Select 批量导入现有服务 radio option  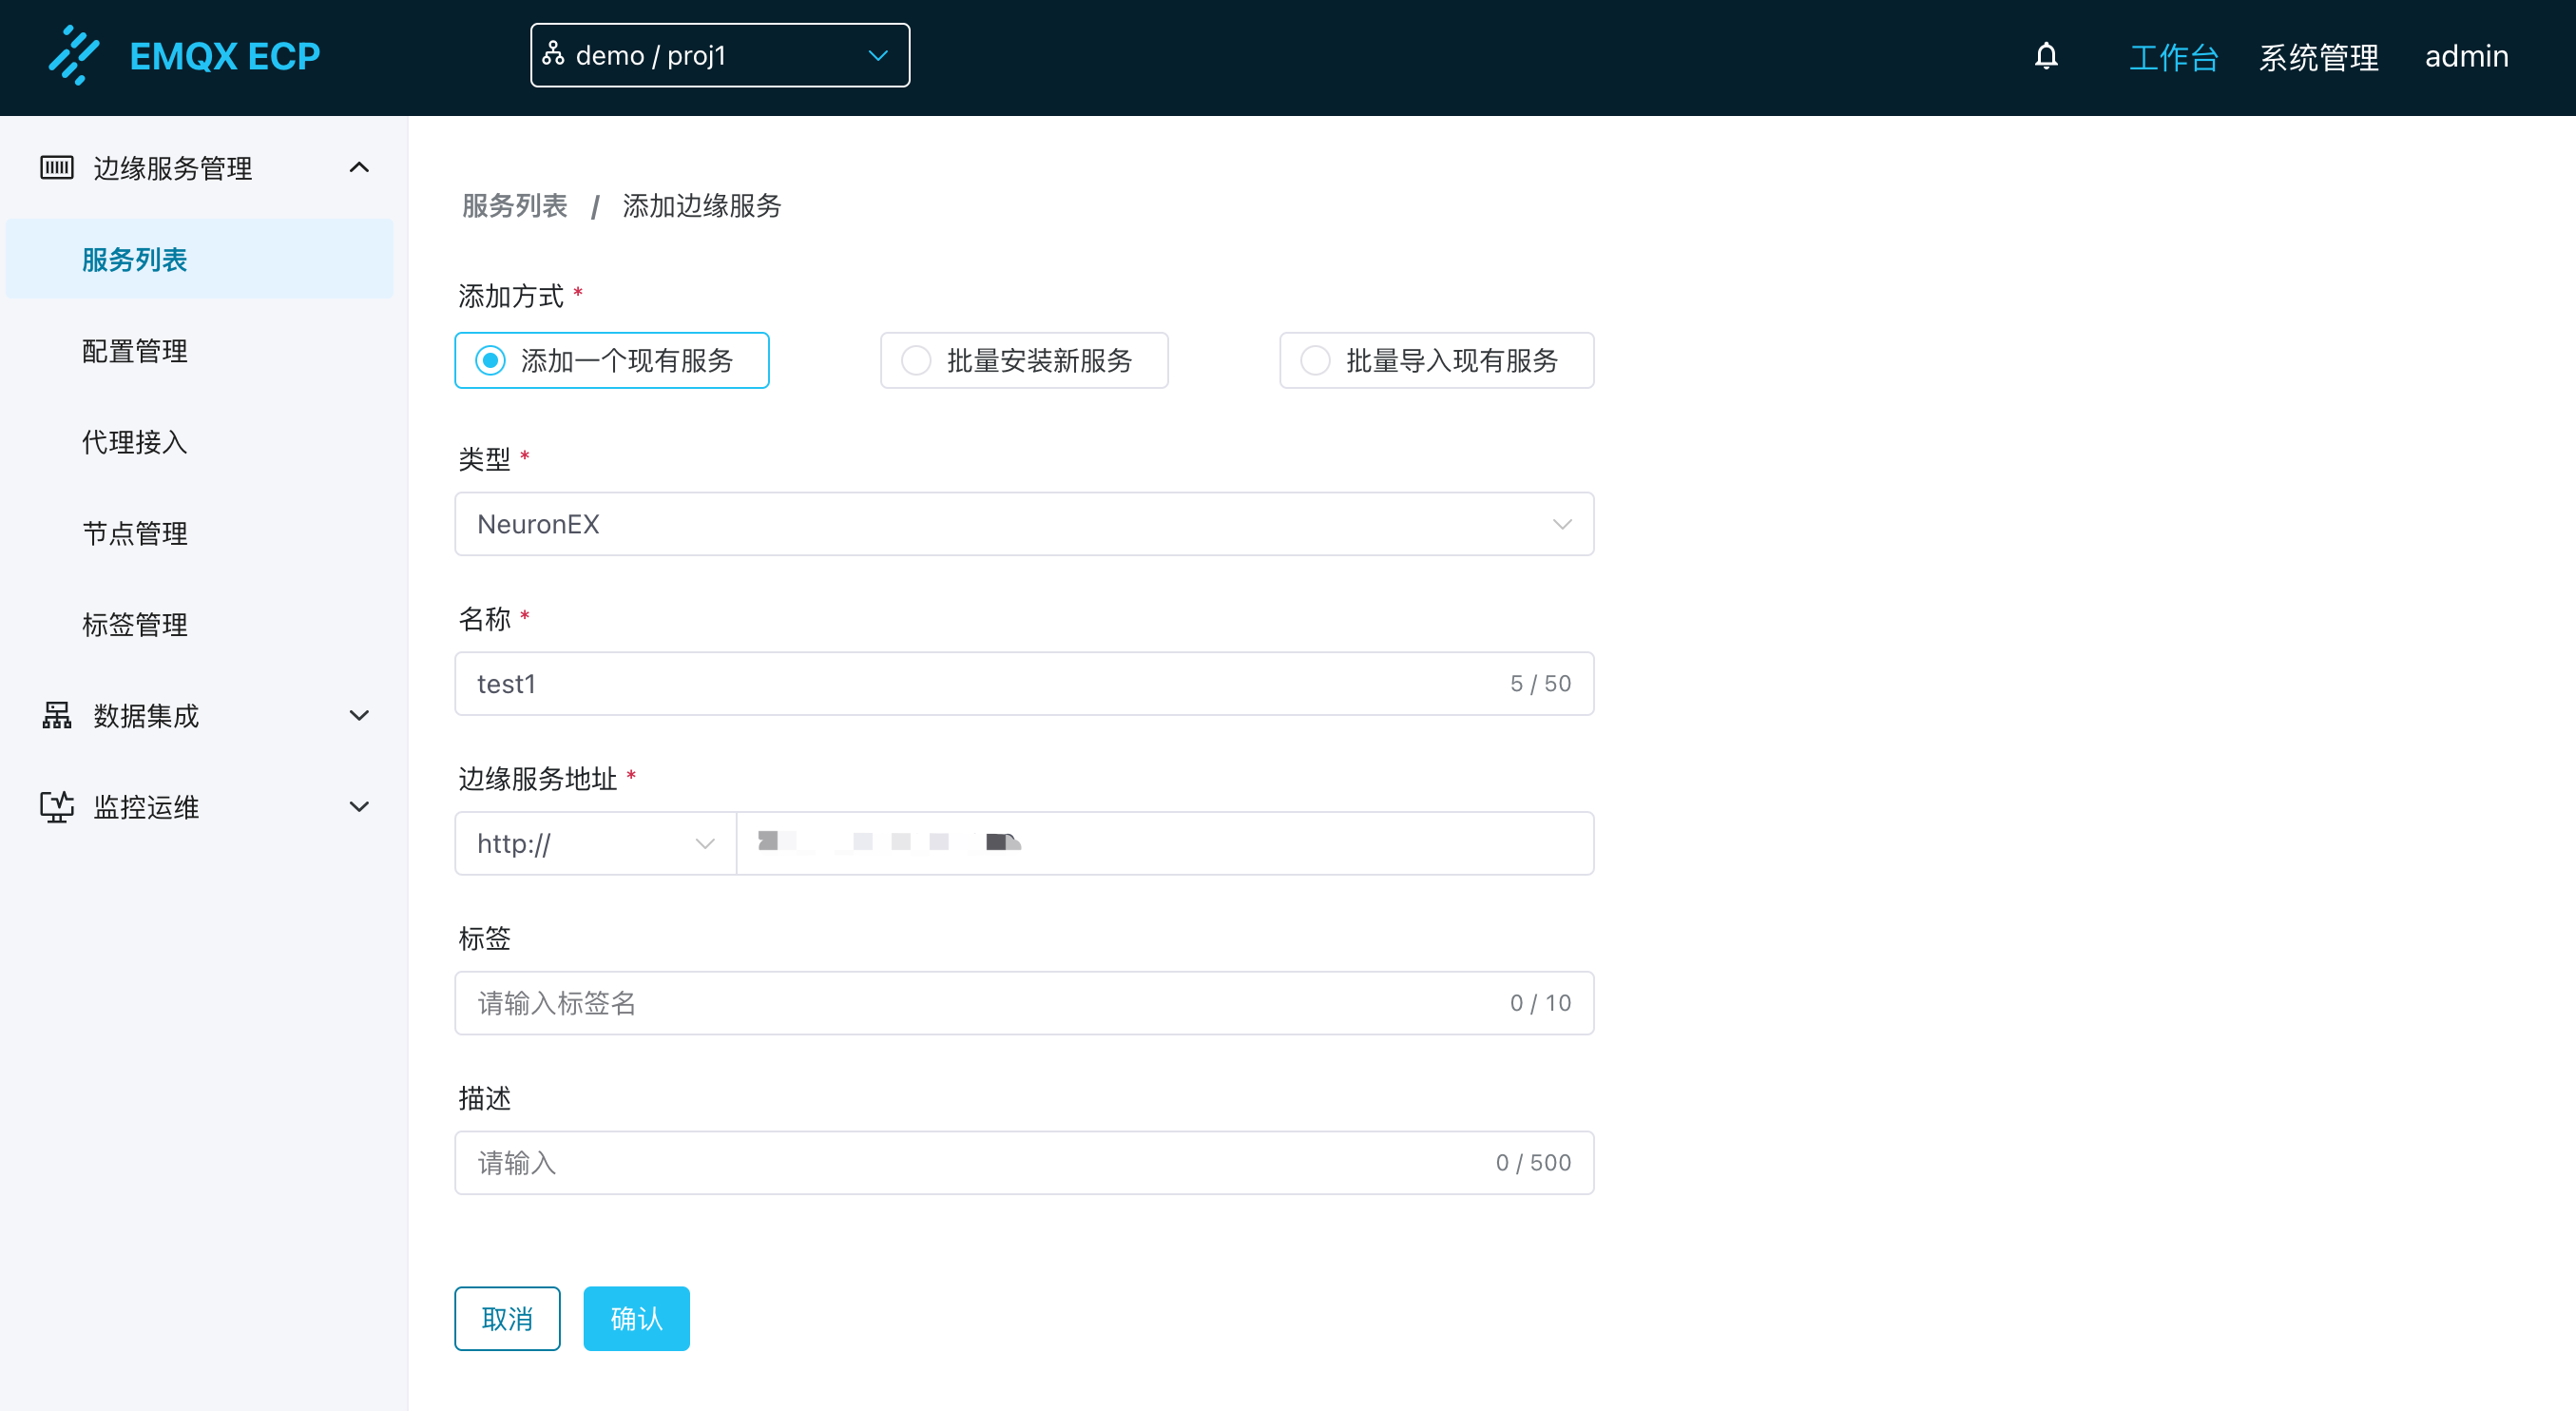1315,360
